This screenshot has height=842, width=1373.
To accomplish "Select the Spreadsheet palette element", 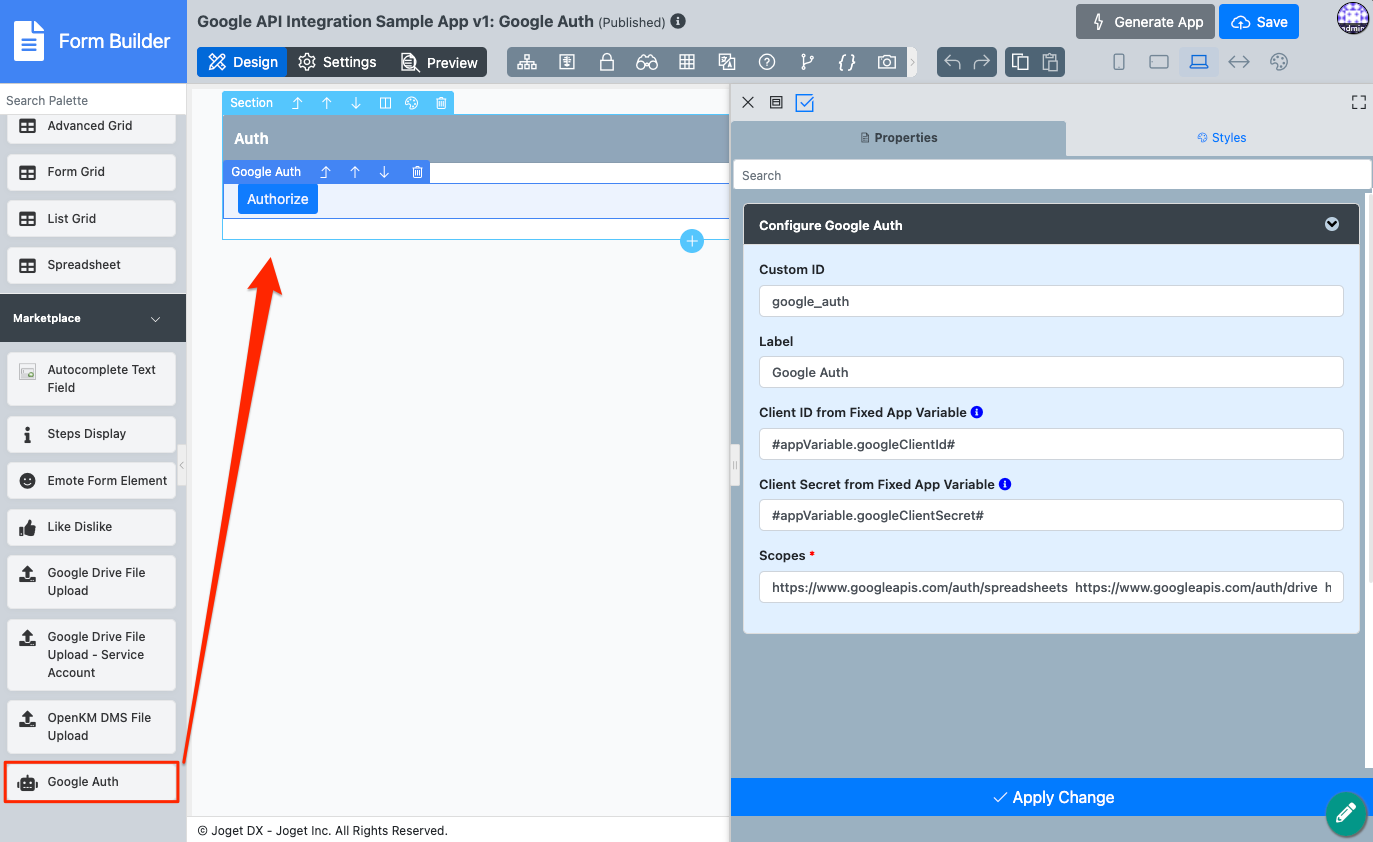I will [91, 265].
